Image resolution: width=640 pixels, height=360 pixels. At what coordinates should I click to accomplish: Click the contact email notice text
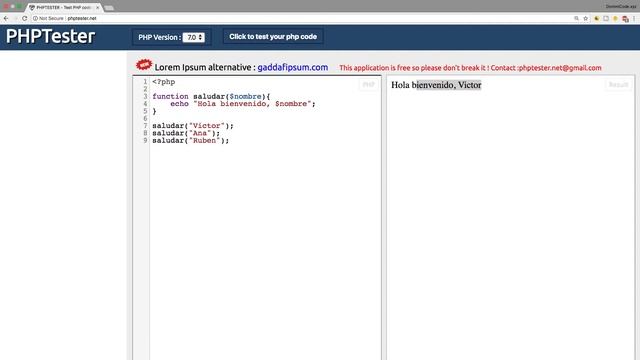(470, 68)
